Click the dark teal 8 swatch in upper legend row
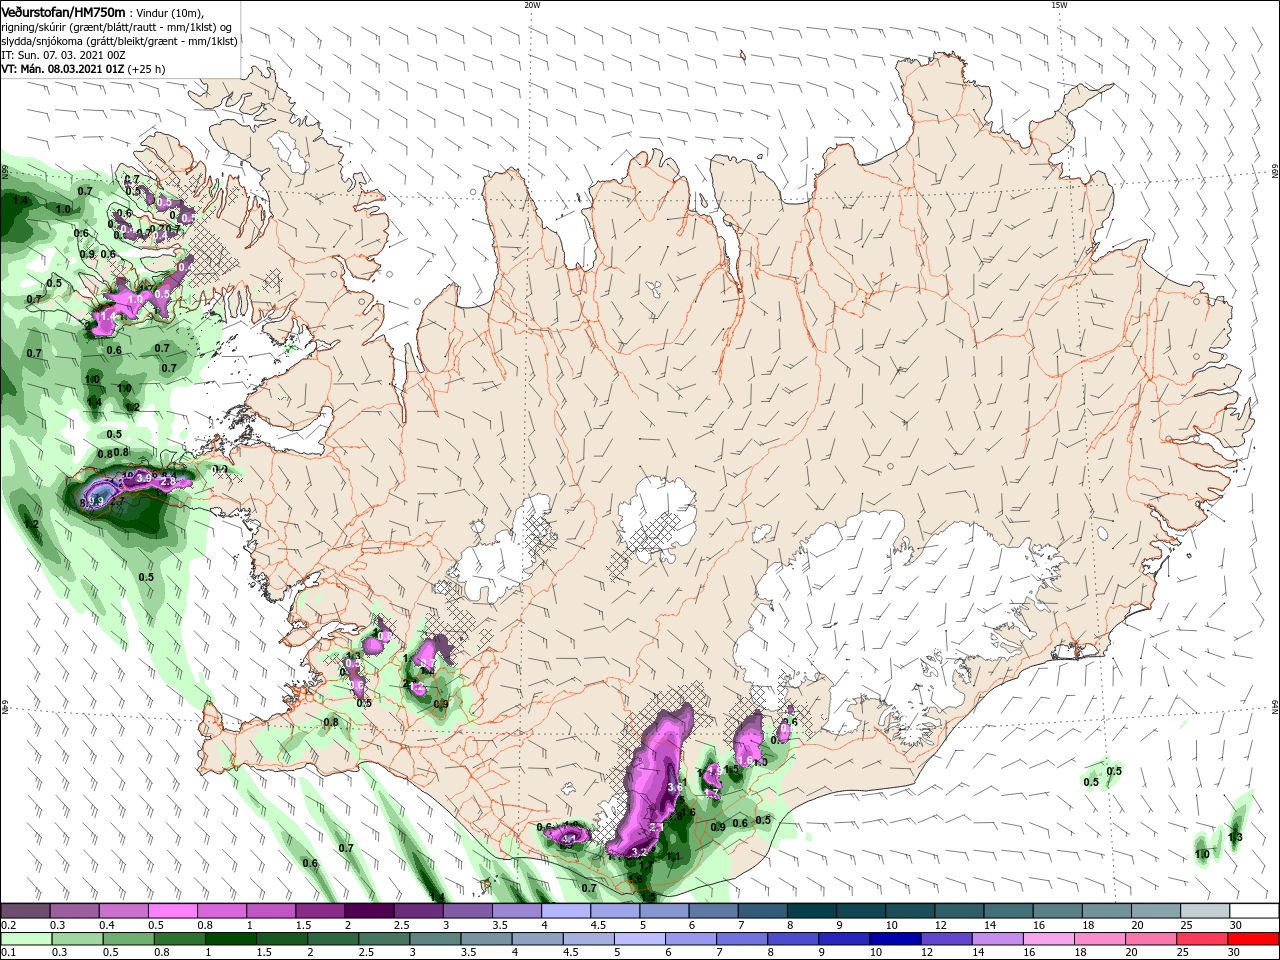This screenshot has width=1280, height=960. (810, 911)
